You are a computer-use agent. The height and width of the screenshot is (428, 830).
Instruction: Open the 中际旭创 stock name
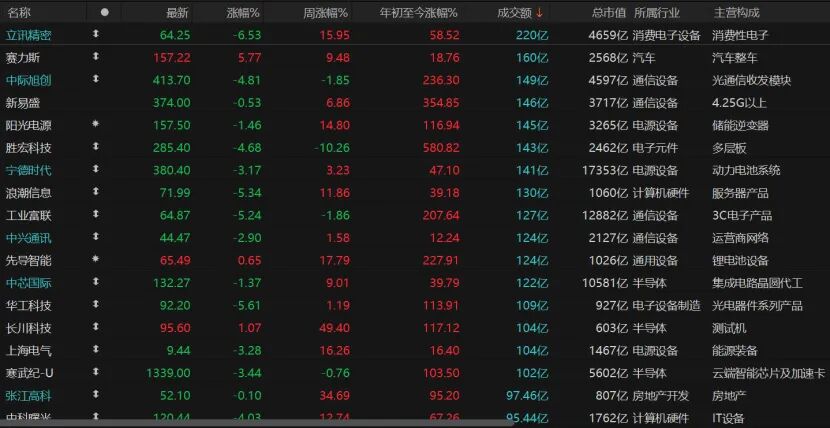click(29, 80)
